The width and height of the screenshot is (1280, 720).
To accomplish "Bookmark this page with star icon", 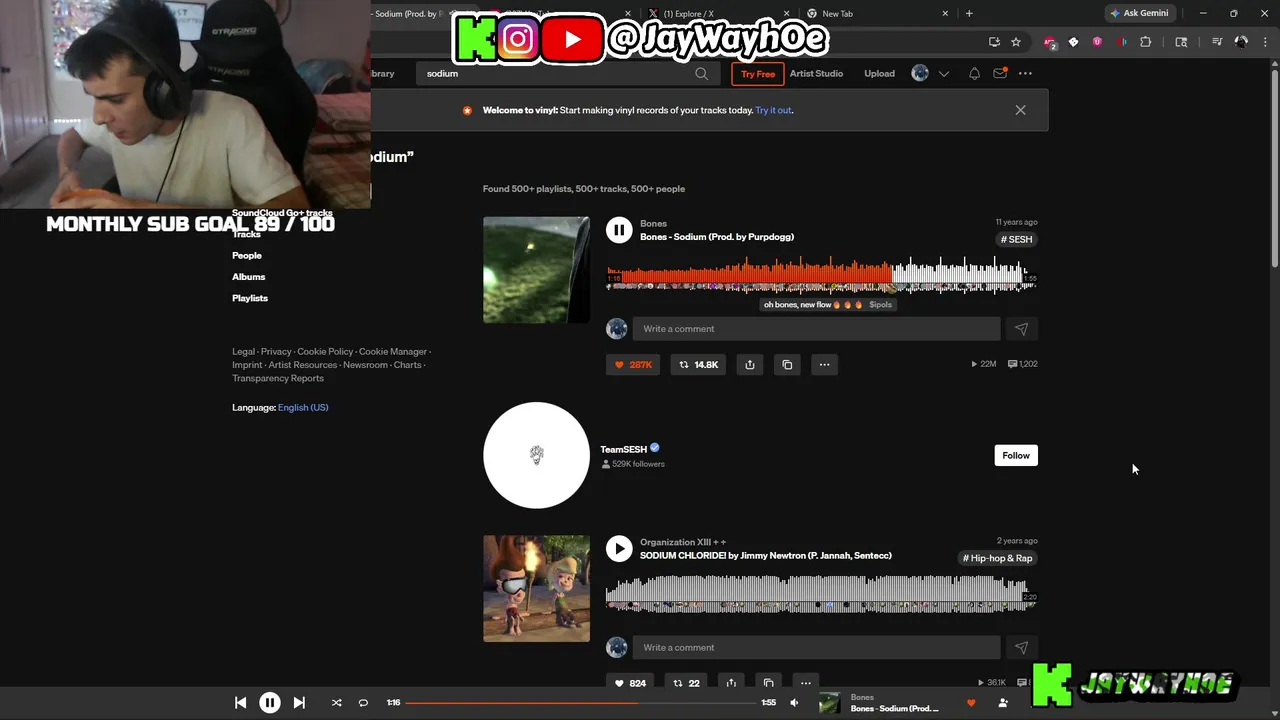I will (x=1016, y=42).
